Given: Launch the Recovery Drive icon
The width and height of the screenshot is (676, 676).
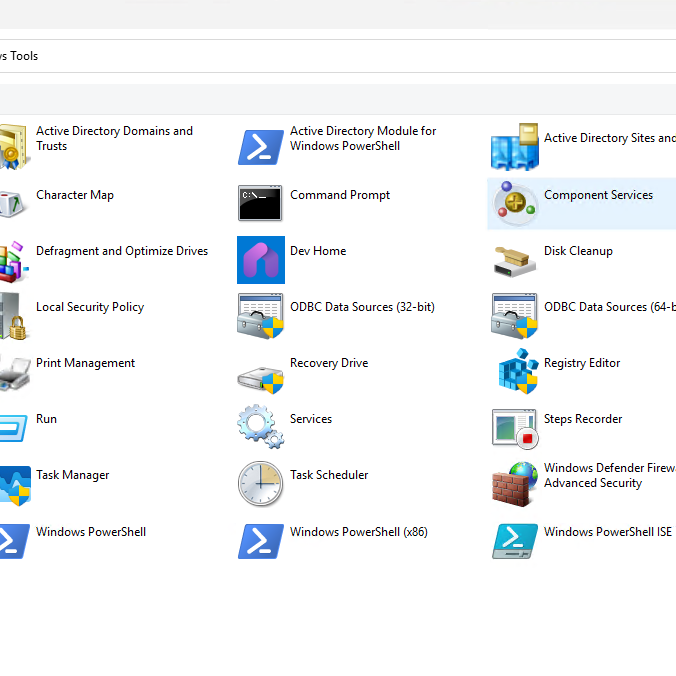Looking at the screenshot, I should point(260,379).
